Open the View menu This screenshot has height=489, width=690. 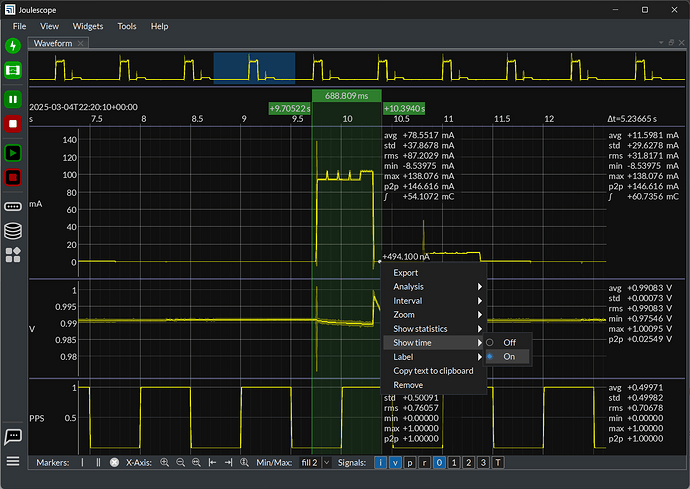click(49, 26)
